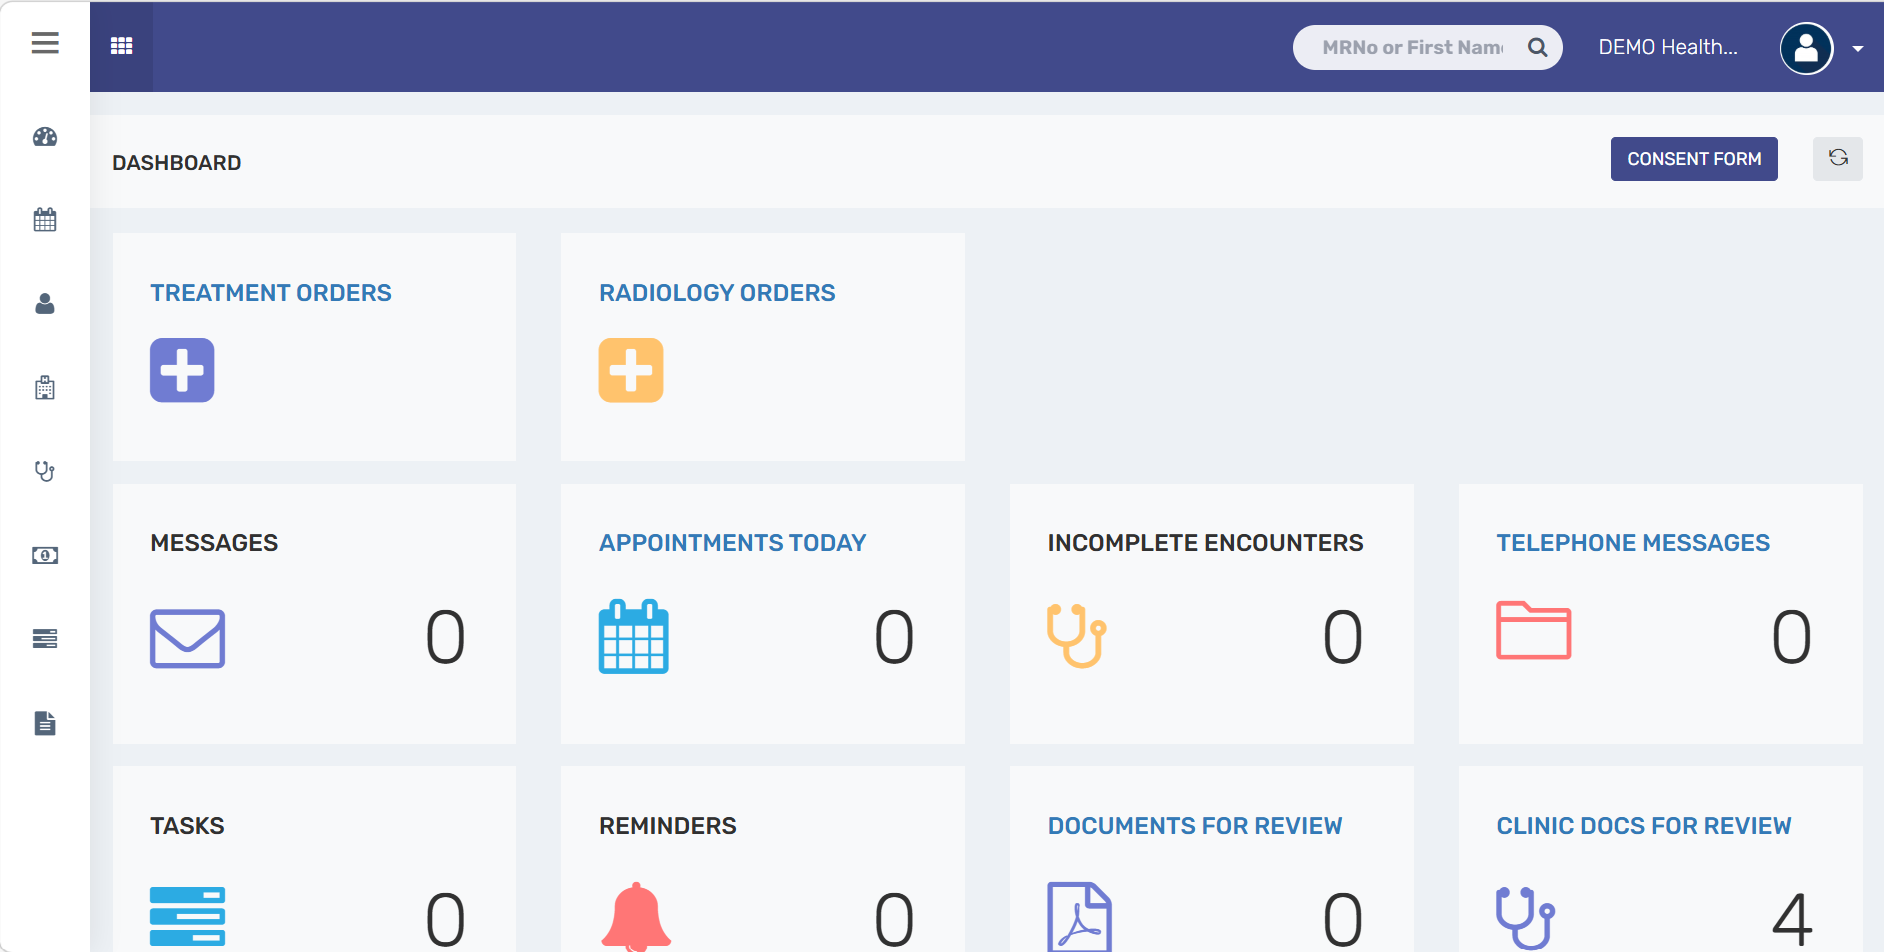Viewport: 1884px width, 952px height.
Task: Click the server list icon in sidebar
Action: point(45,639)
